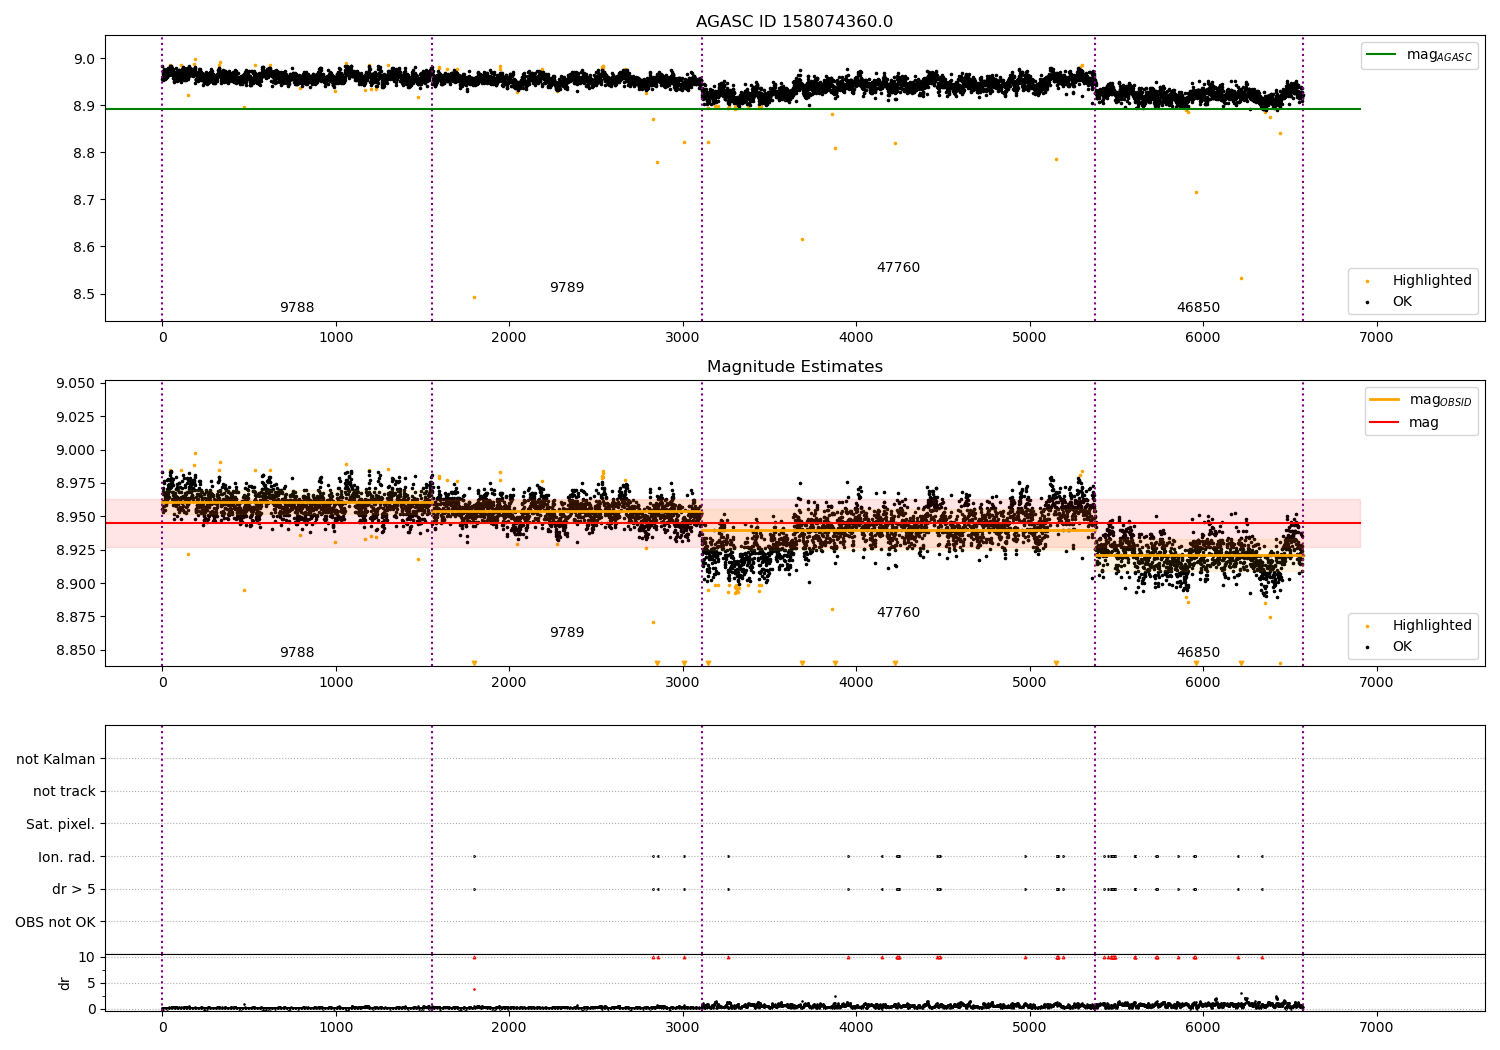Click obsid label 46850 in Magnitude Estimates plot
Viewport: 1500px width, 1050px height.
click(1198, 653)
